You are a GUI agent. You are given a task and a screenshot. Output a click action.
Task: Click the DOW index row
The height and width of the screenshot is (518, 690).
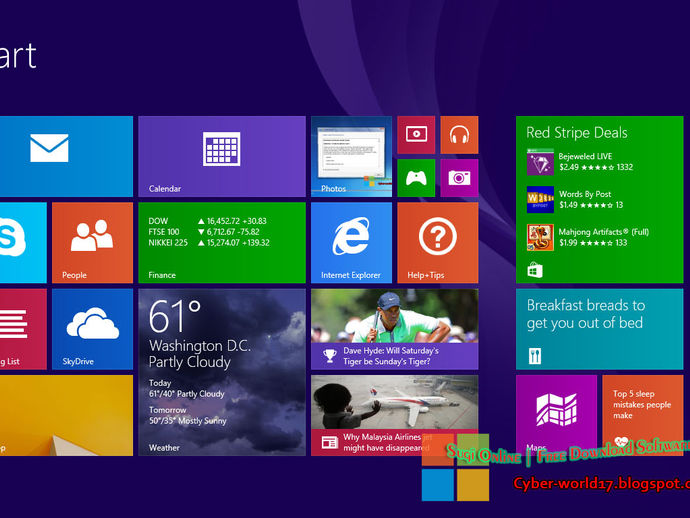pos(207,221)
